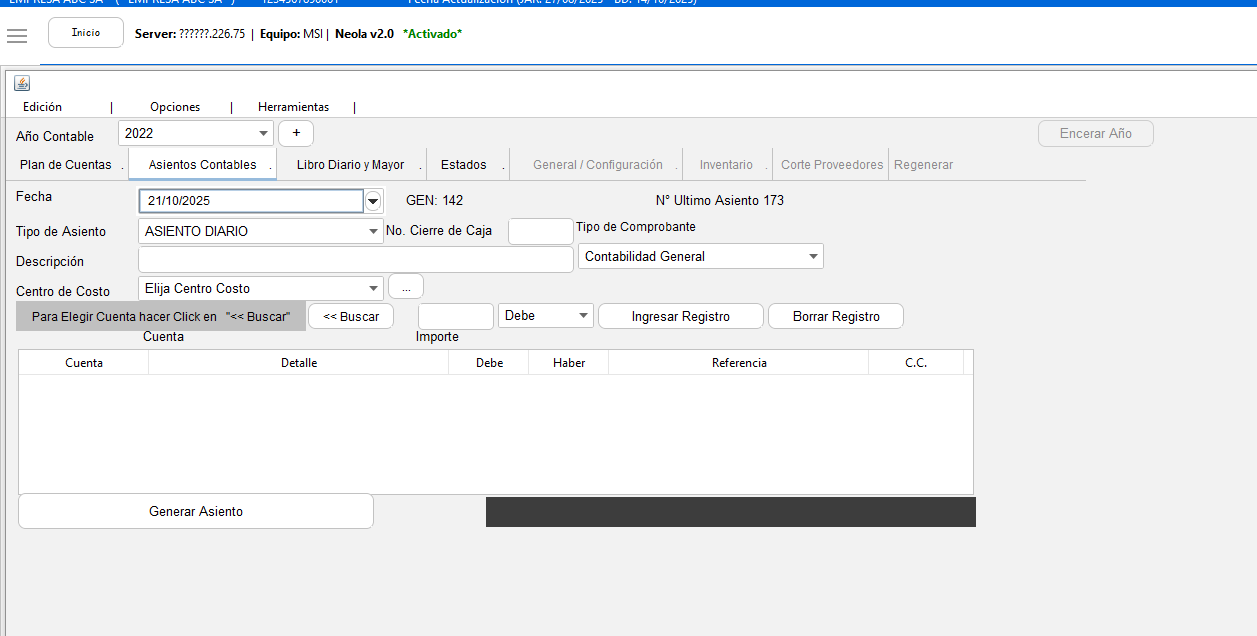Switch to the Plan de Cuentas tab
Viewport: 1257px width, 636px height.
tap(66, 165)
